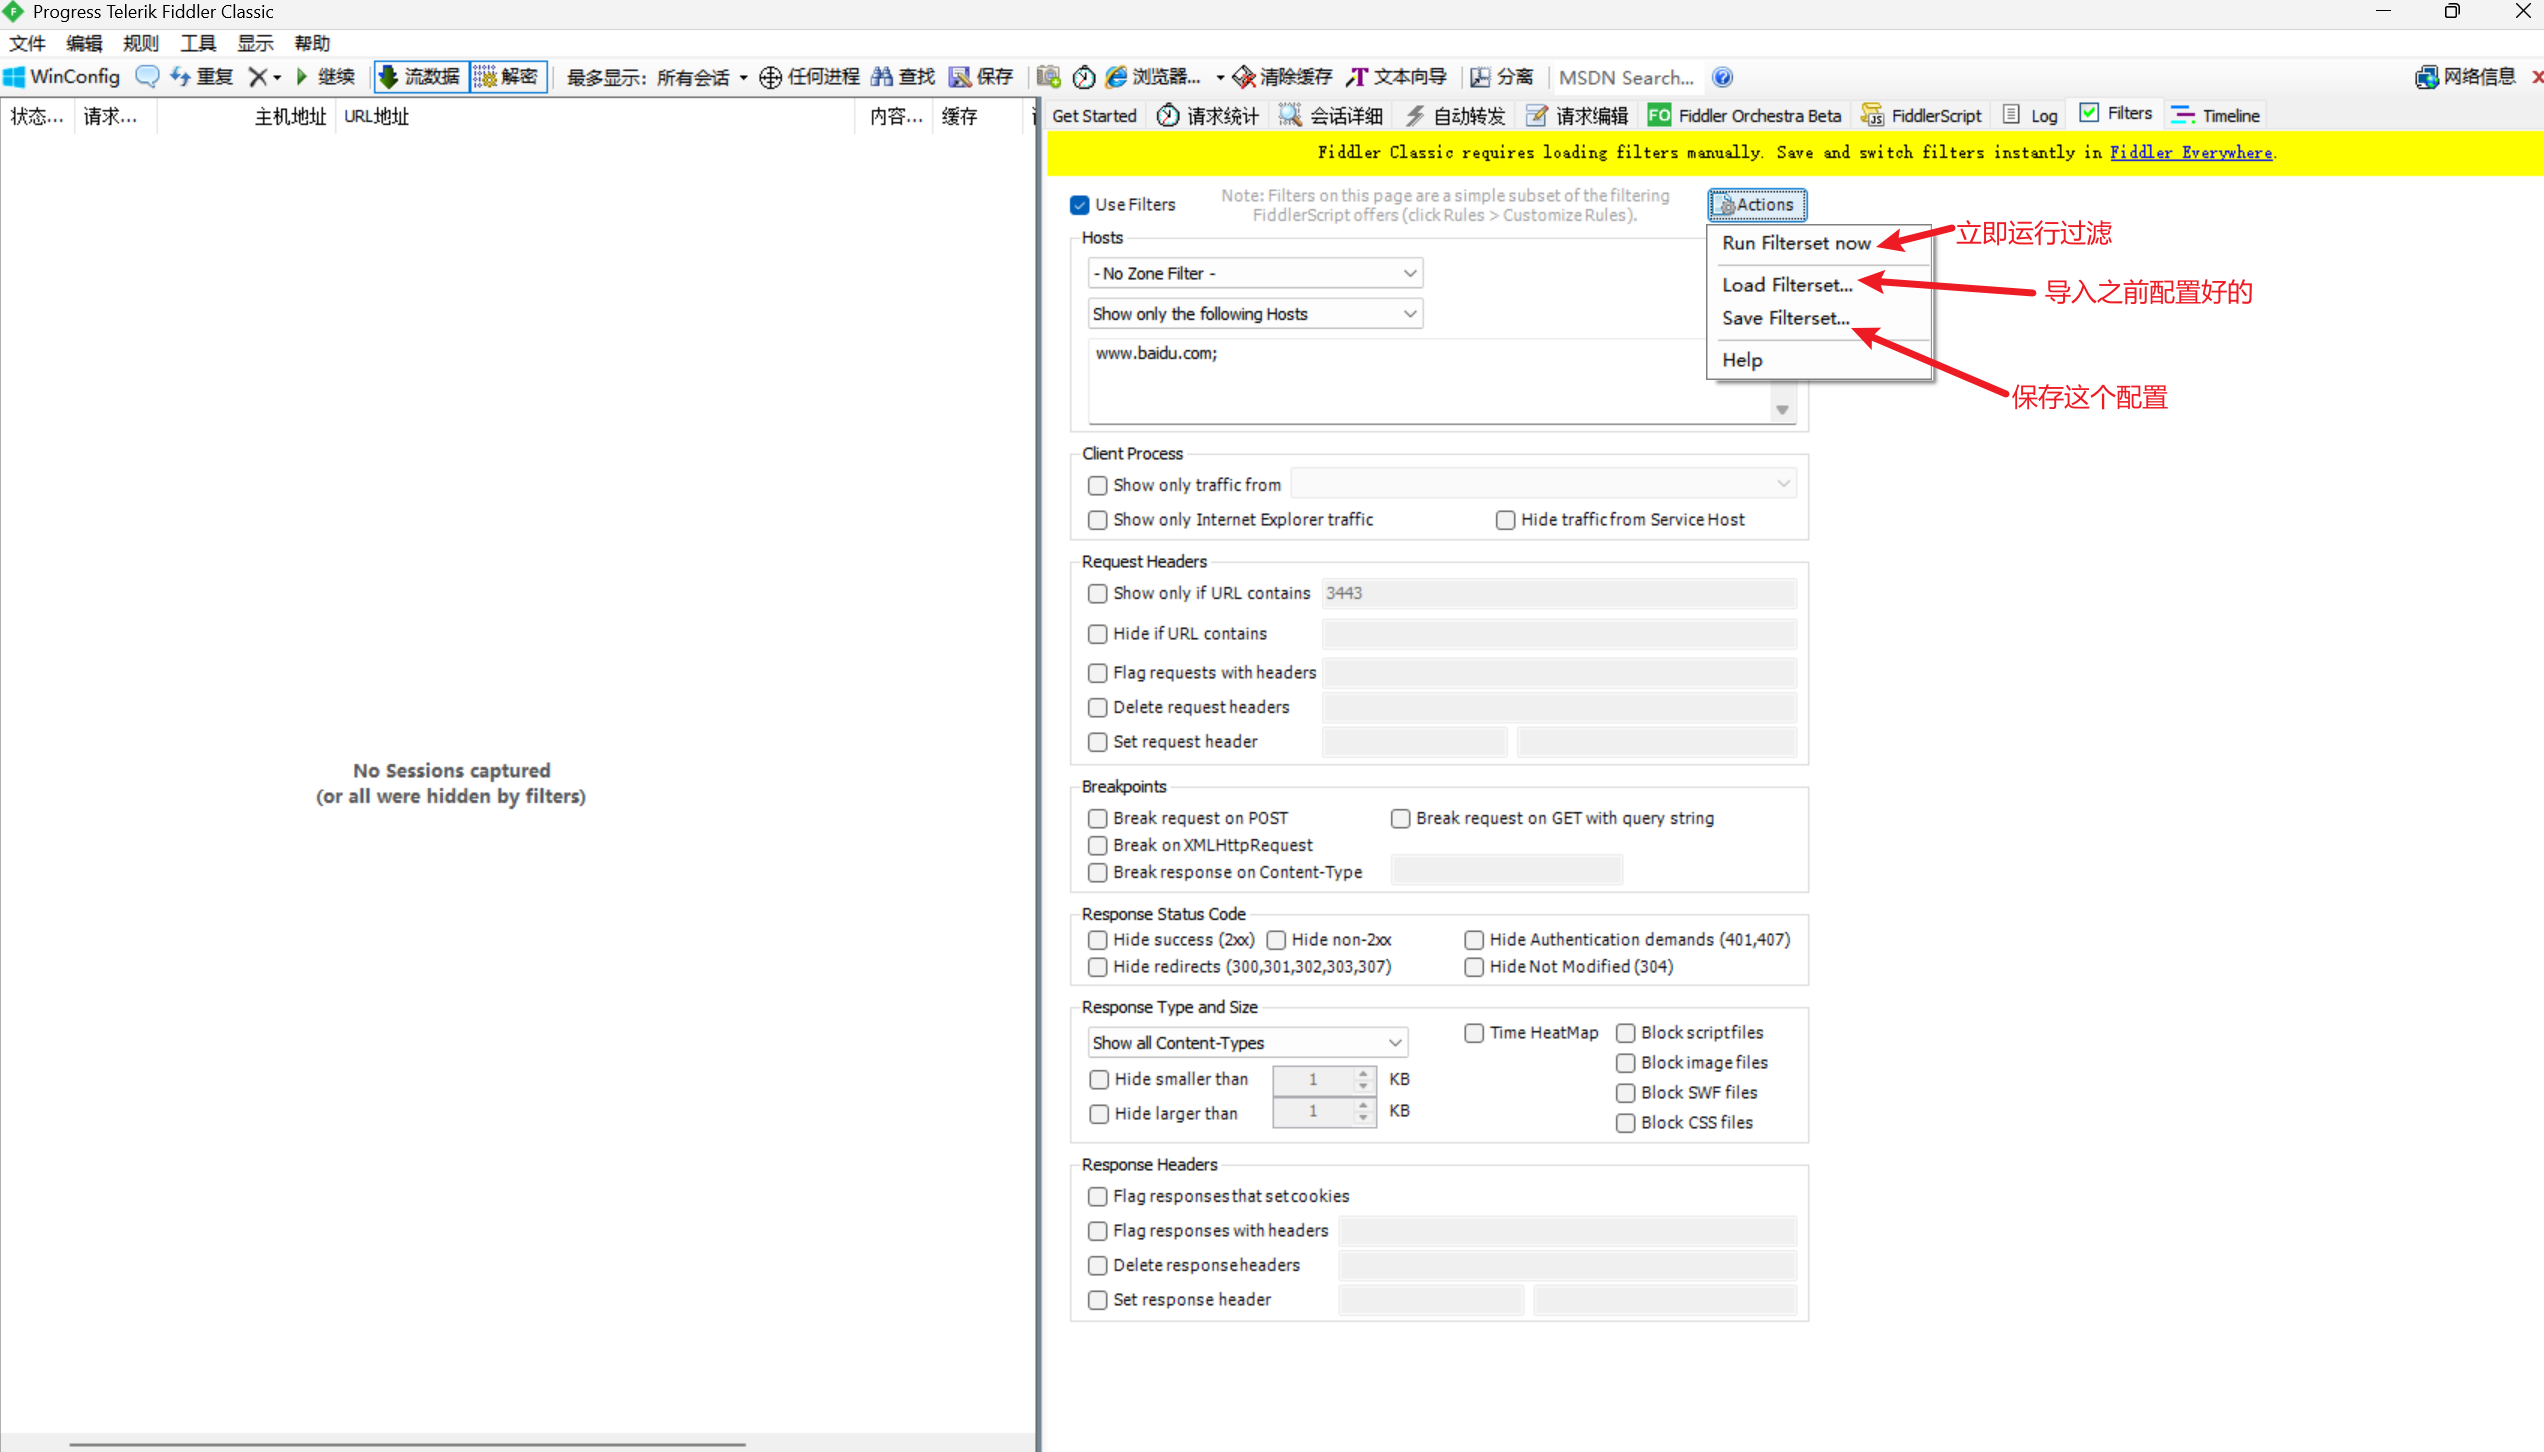The width and height of the screenshot is (2544, 1452).
Task: Click the Actions button
Action: [x=1756, y=205]
